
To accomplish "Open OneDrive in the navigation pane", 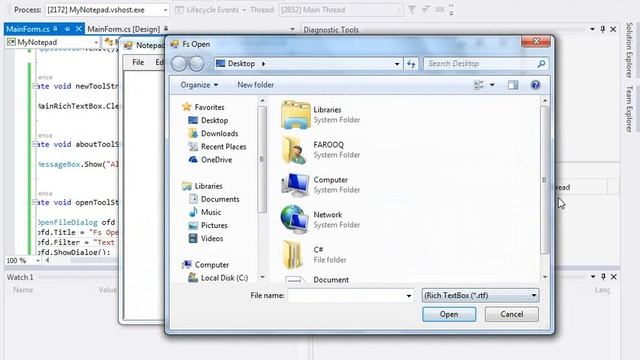I will coord(216,160).
